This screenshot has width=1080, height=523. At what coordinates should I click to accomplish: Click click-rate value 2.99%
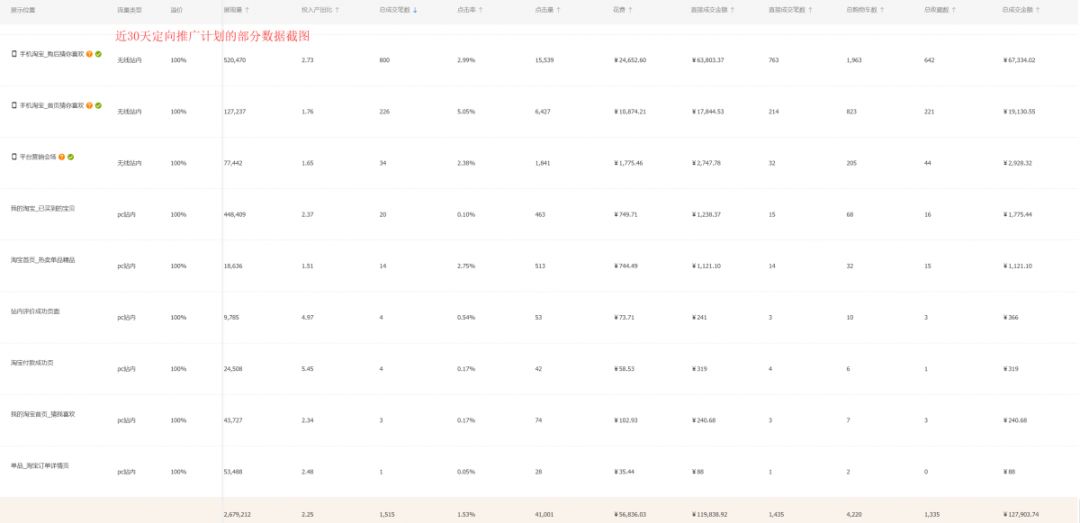[x=466, y=60]
